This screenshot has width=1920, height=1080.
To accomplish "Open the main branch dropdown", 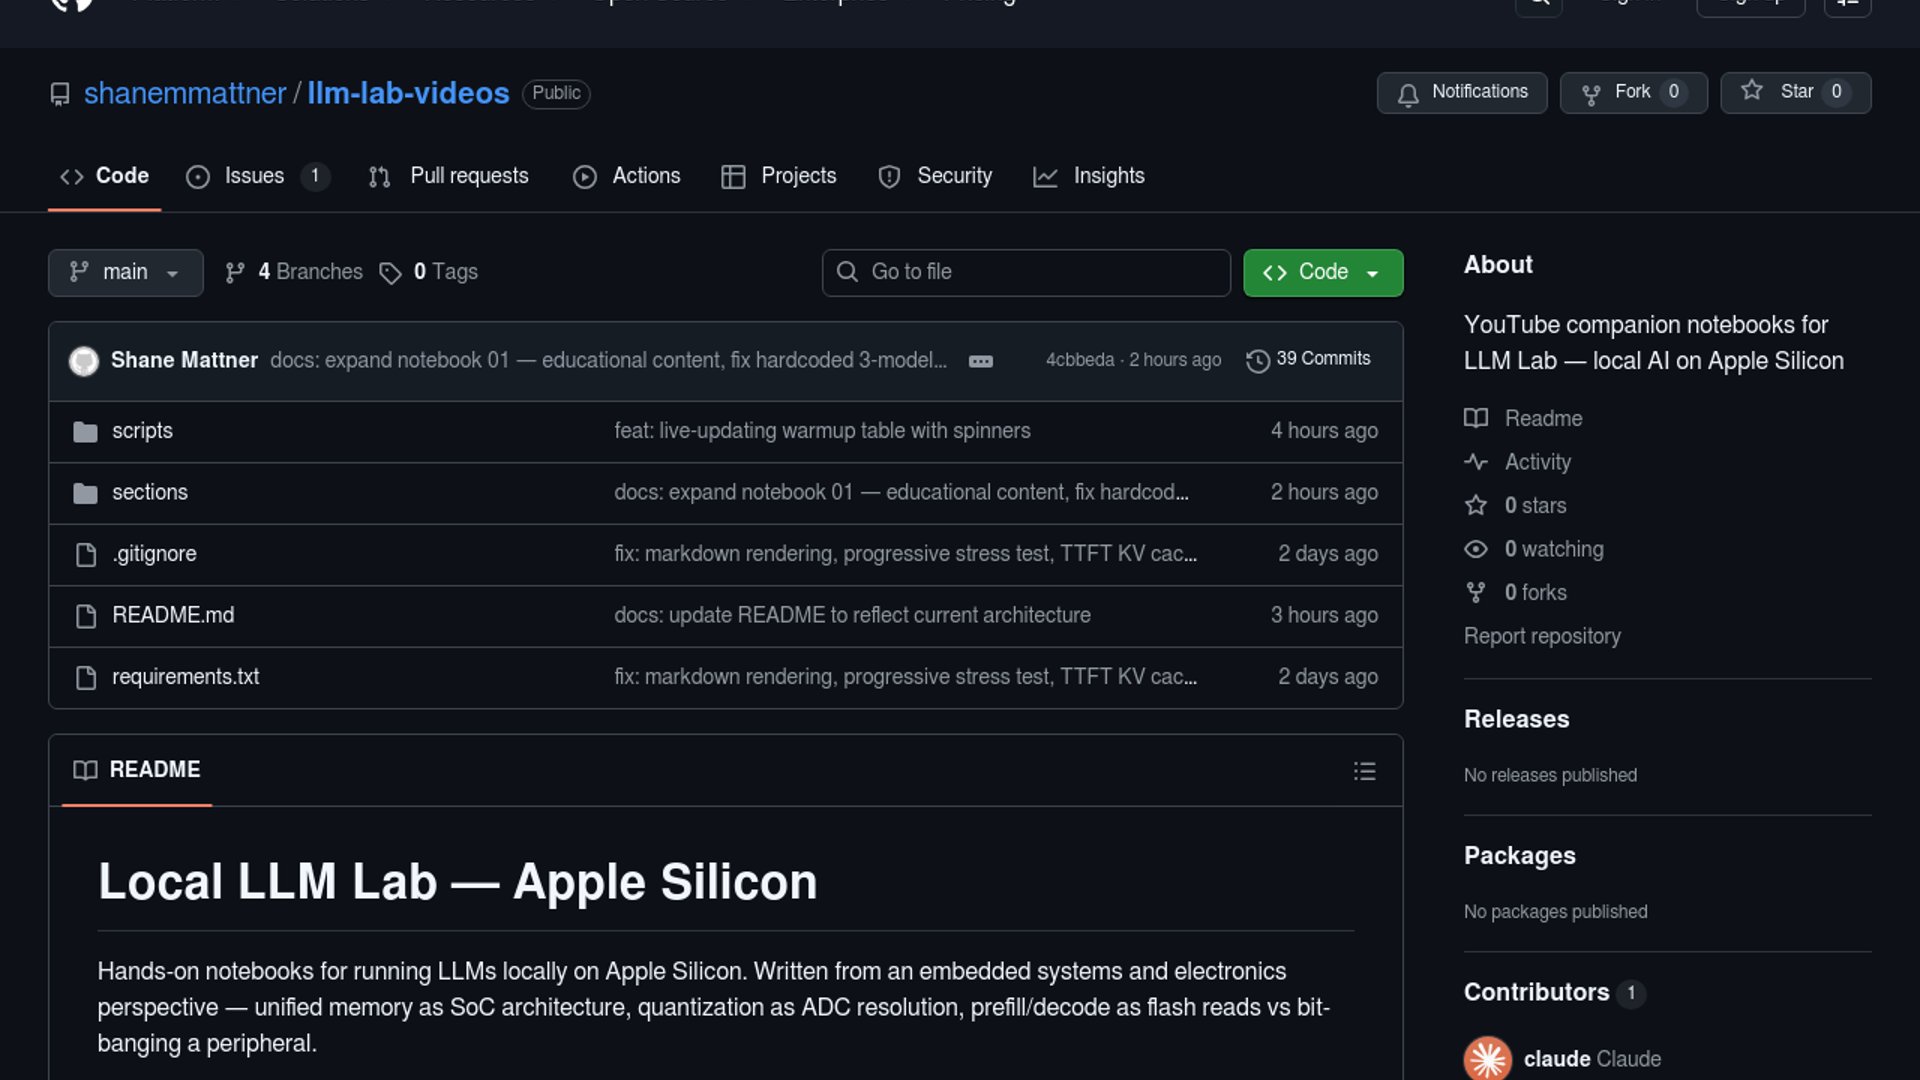I will (x=125, y=273).
